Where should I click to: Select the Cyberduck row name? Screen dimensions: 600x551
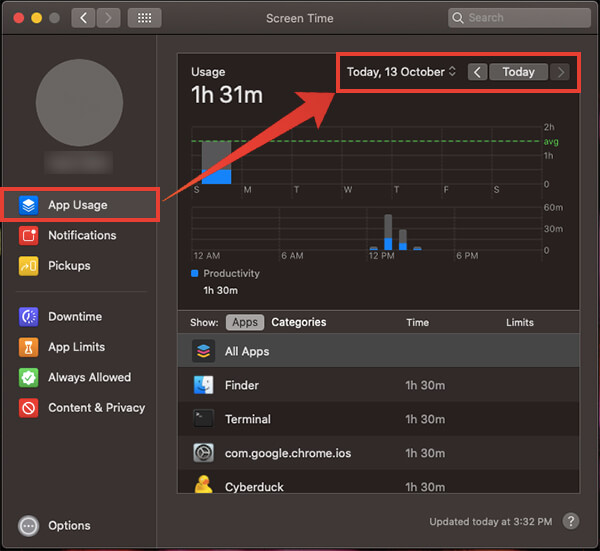(254, 487)
